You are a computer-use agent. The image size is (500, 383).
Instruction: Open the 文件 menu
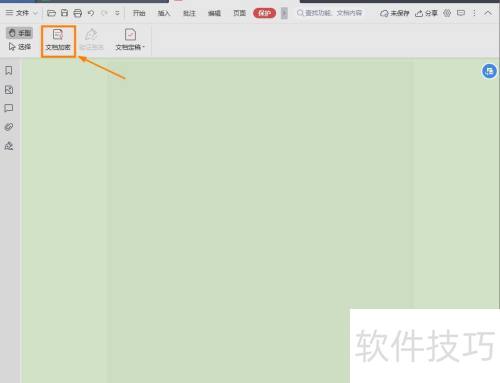pyautogui.click(x=17, y=13)
